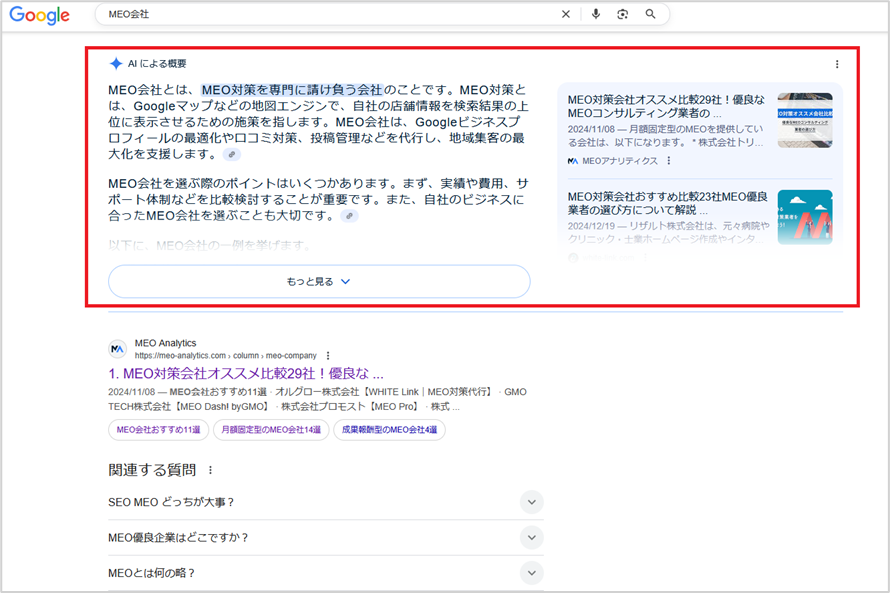Screen dimensions: 890x593
Task: Click the 関連する質問 heading
Action: click(152, 470)
